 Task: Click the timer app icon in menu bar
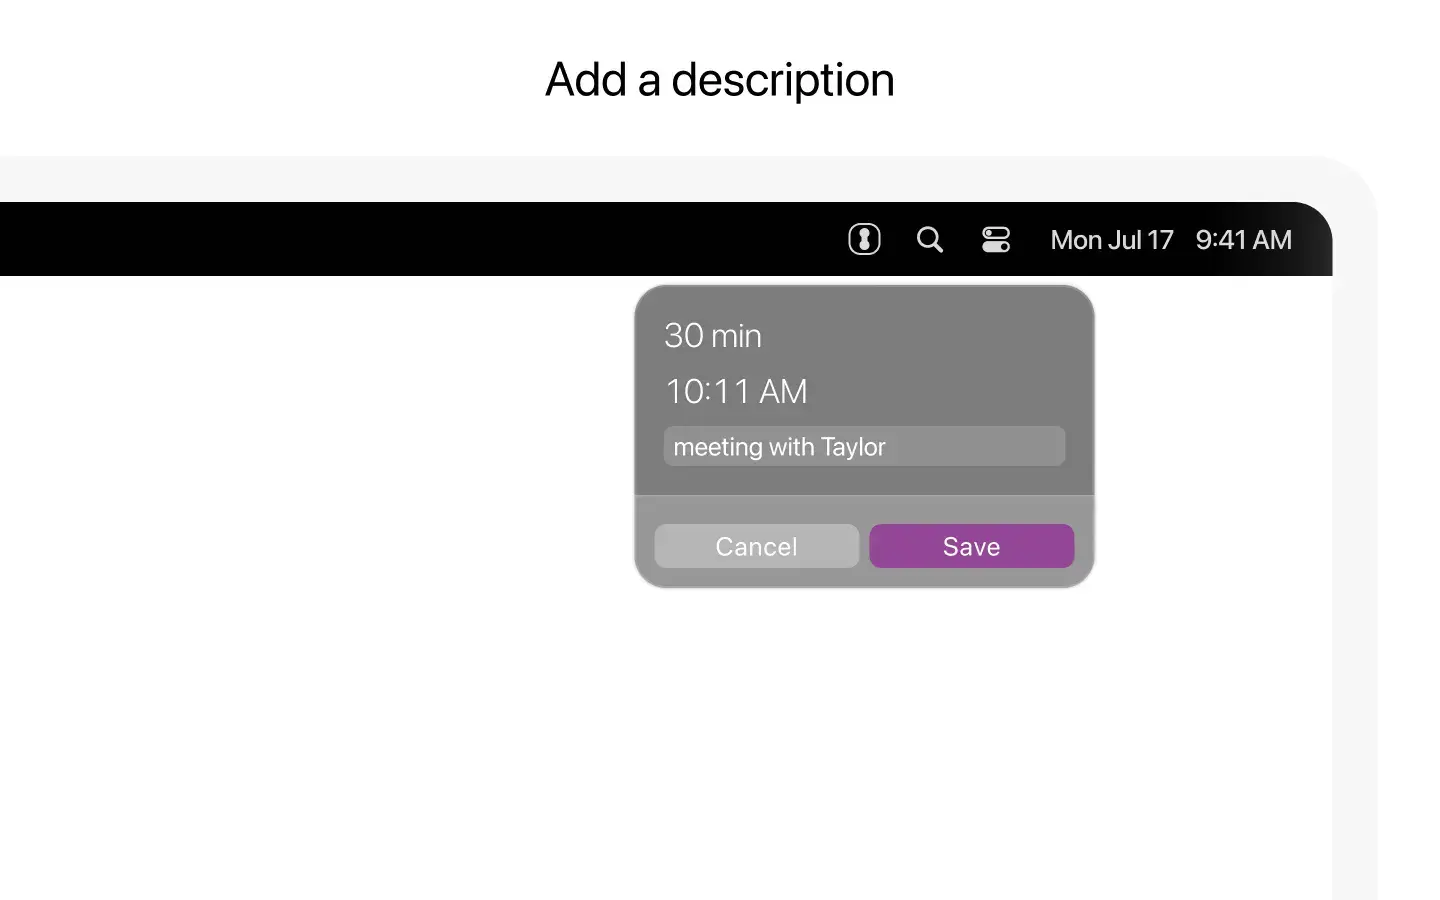864,240
